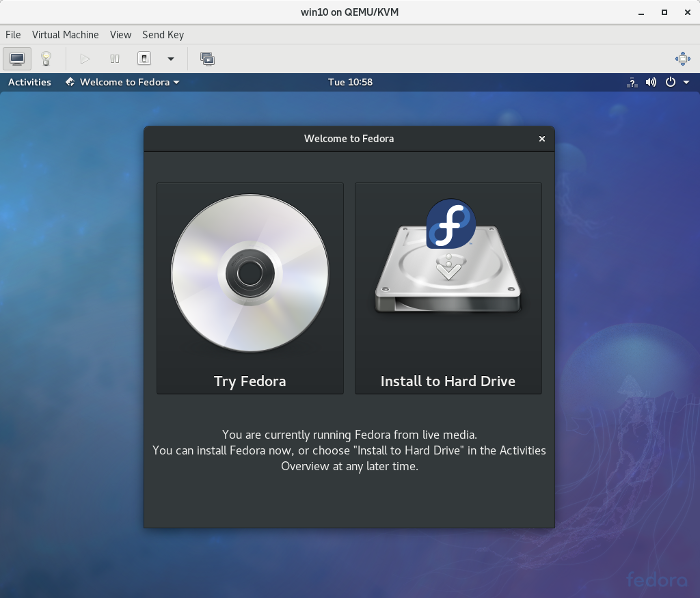Open the Send Key menu
This screenshot has height=598, width=700.
point(163,35)
